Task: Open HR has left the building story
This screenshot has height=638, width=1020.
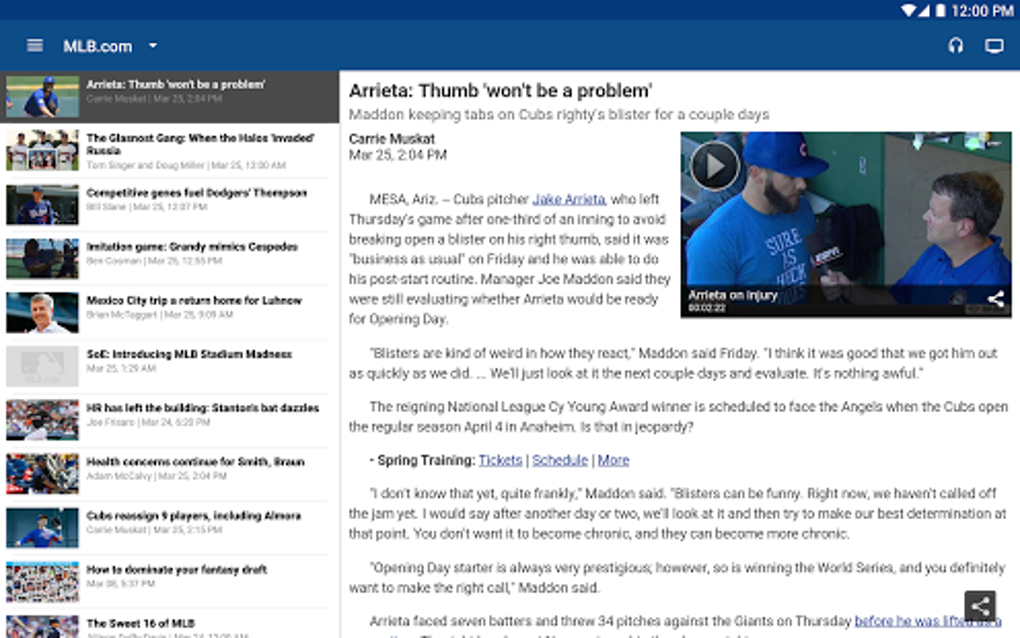Action: (x=170, y=420)
